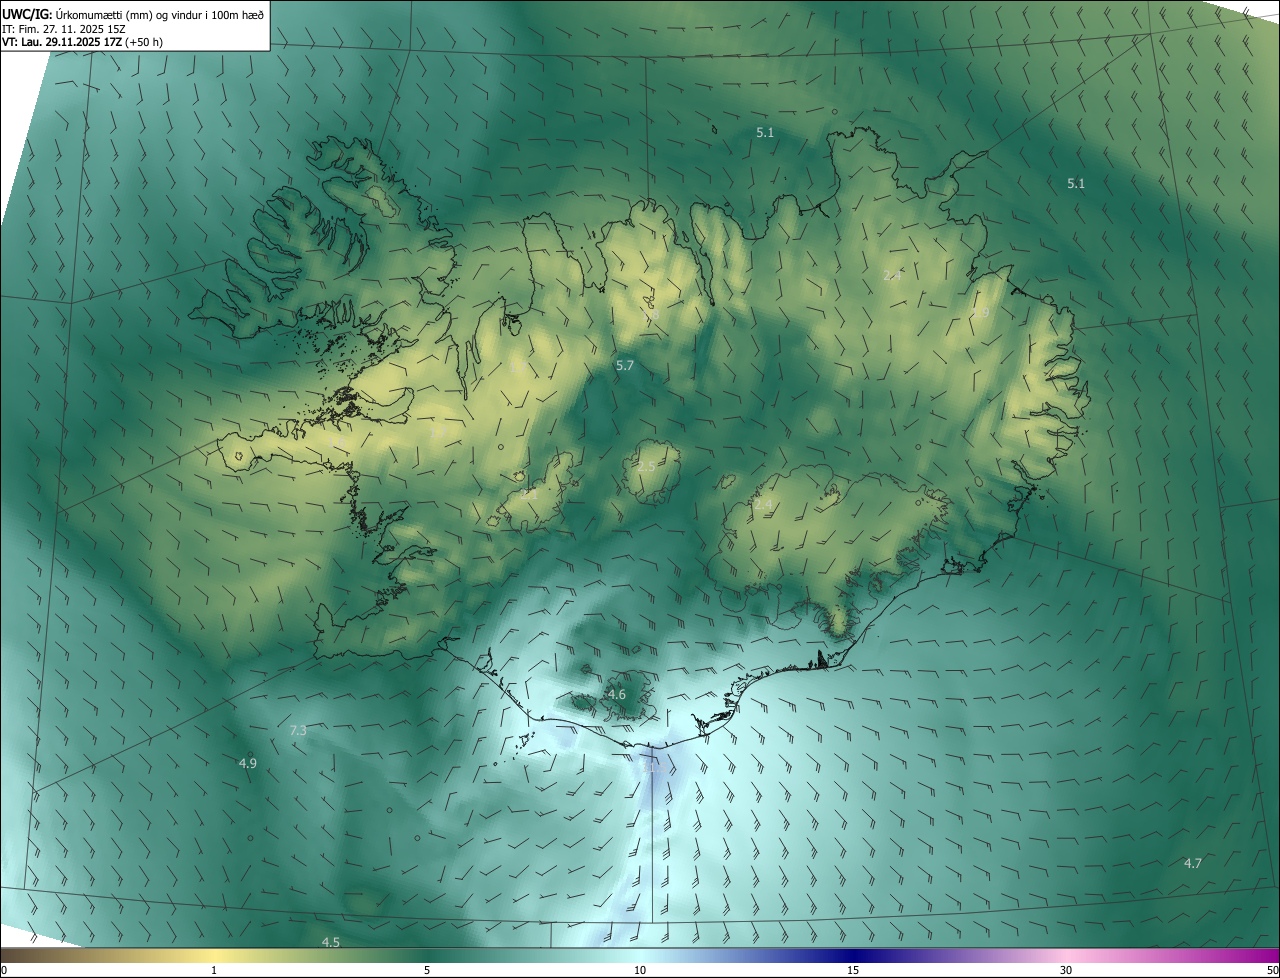
Task: Select the 5.7 value label on the map
Action: [x=625, y=366]
